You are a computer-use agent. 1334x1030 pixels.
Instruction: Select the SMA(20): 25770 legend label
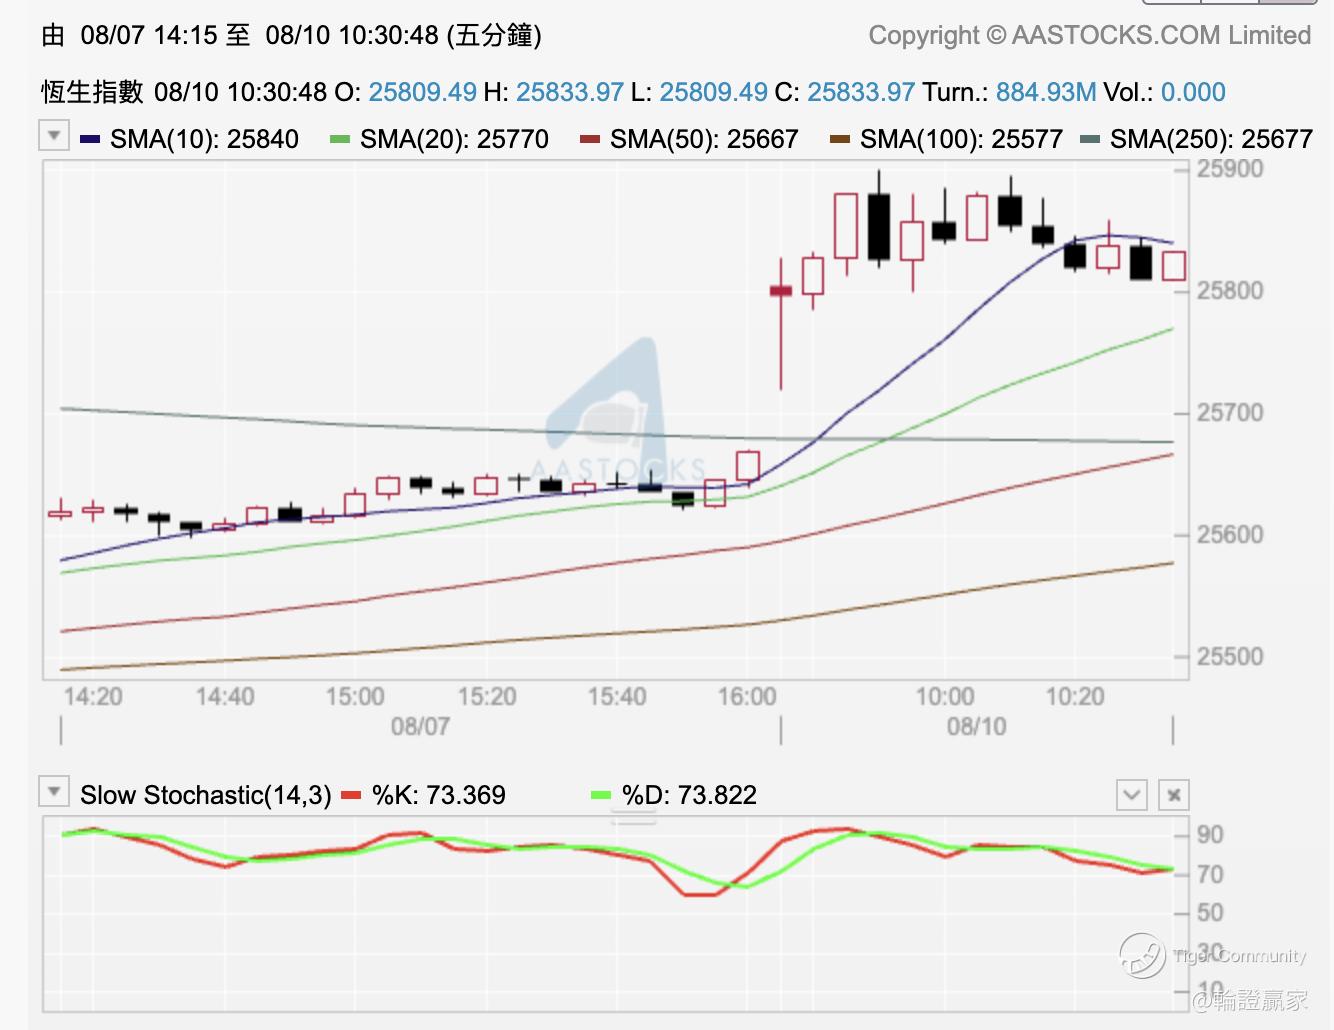click(x=454, y=139)
